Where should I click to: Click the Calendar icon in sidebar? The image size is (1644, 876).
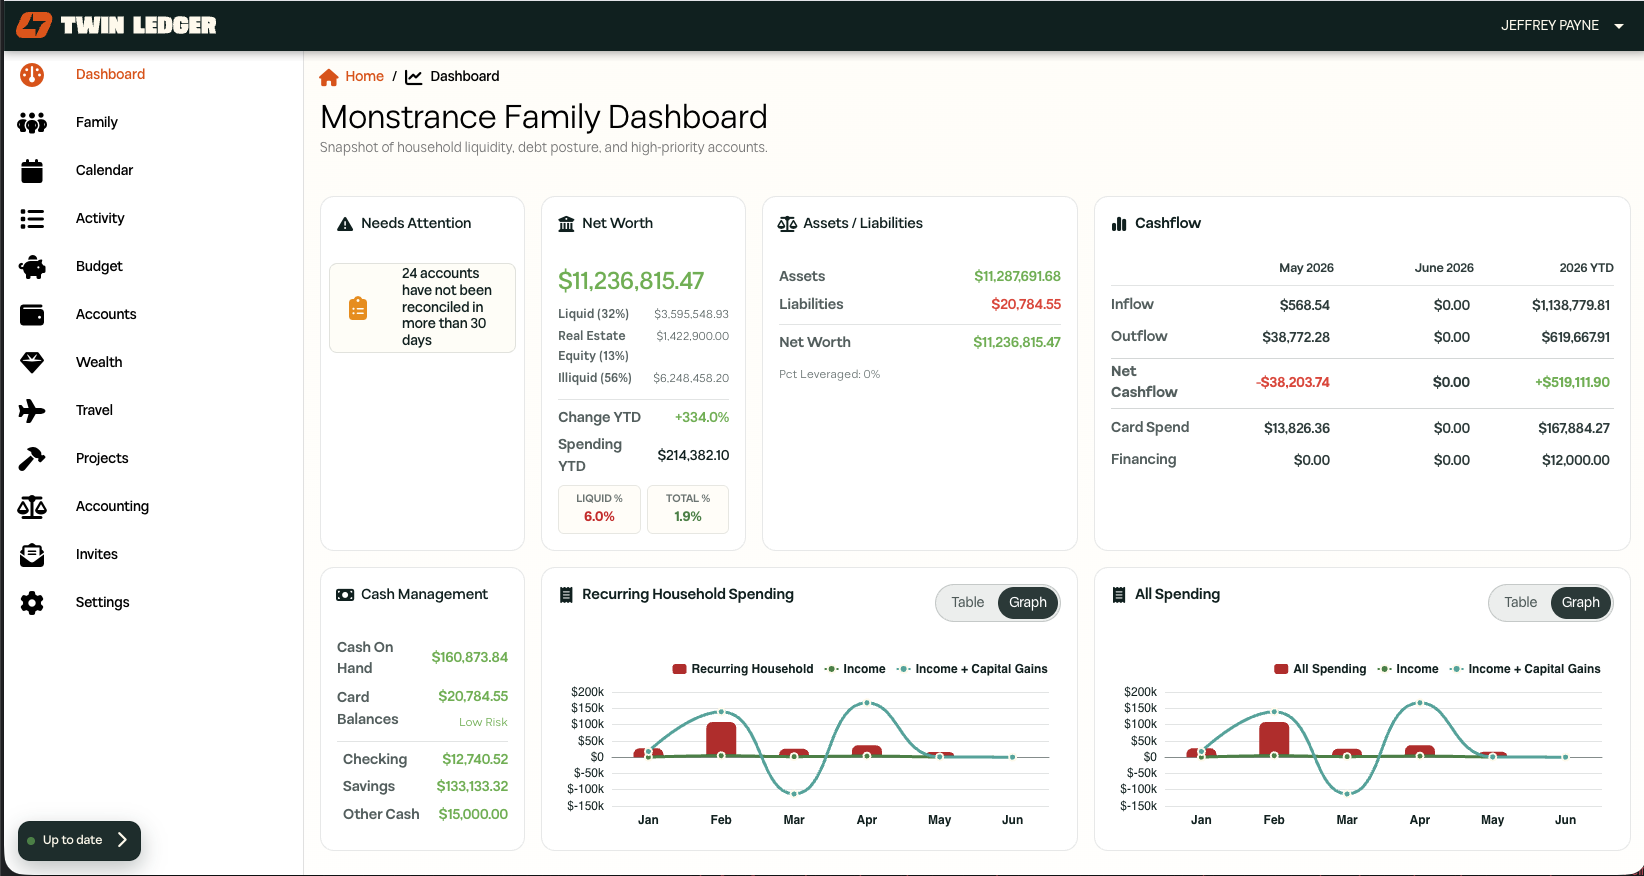pyautogui.click(x=32, y=171)
